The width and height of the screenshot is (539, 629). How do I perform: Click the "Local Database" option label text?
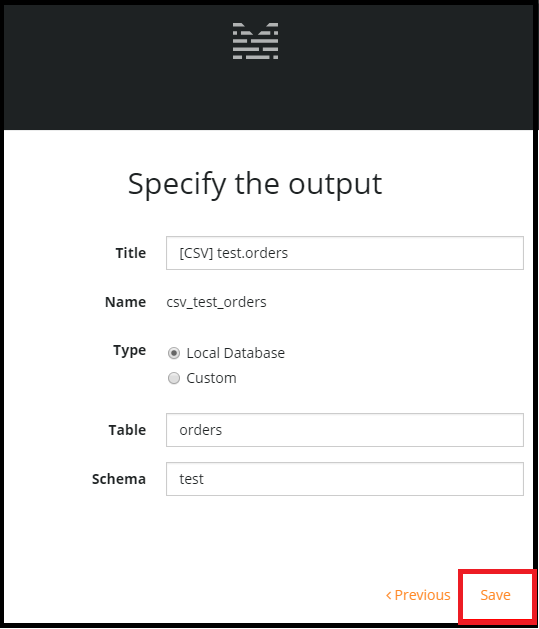235,353
